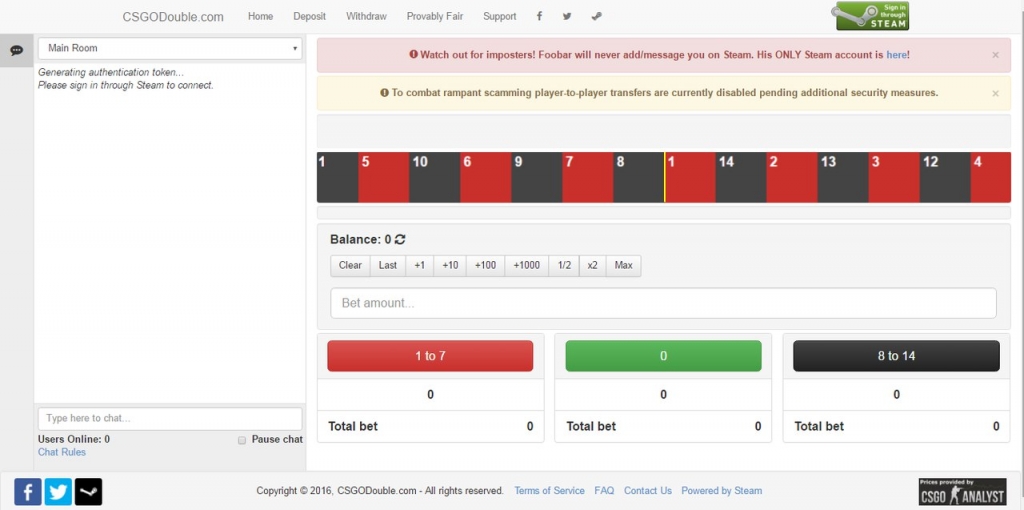Screen dimensions: 1024x510
Task: Click the red 5 tile on roulette
Action: [384, 178]
